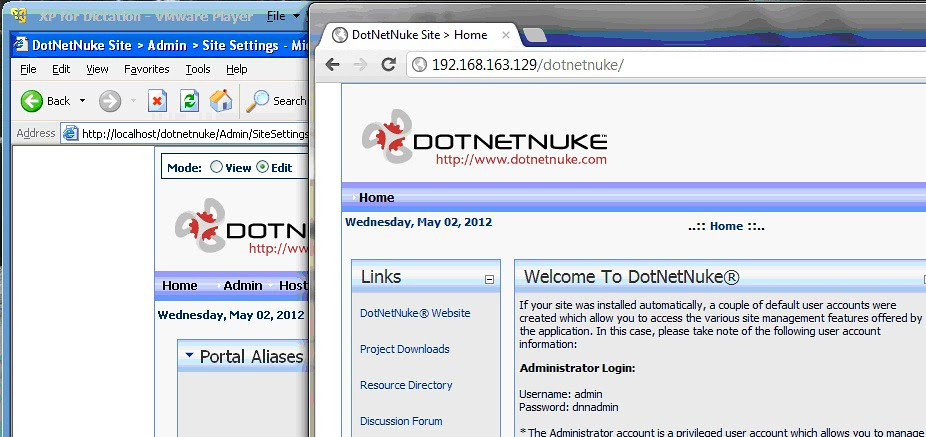Collapse the Links panel with minus icon
Screen dimensions: 926x437
click(x=489, y=279)
